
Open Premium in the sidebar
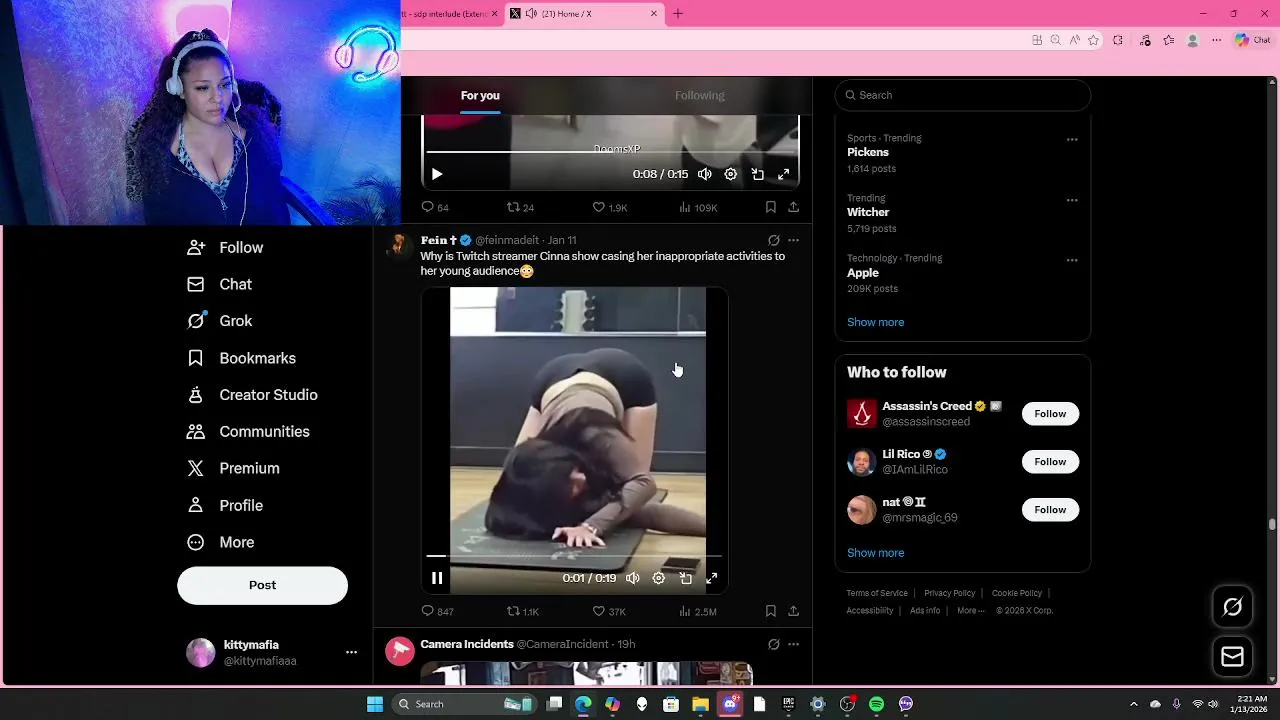(x=234, y=468)
